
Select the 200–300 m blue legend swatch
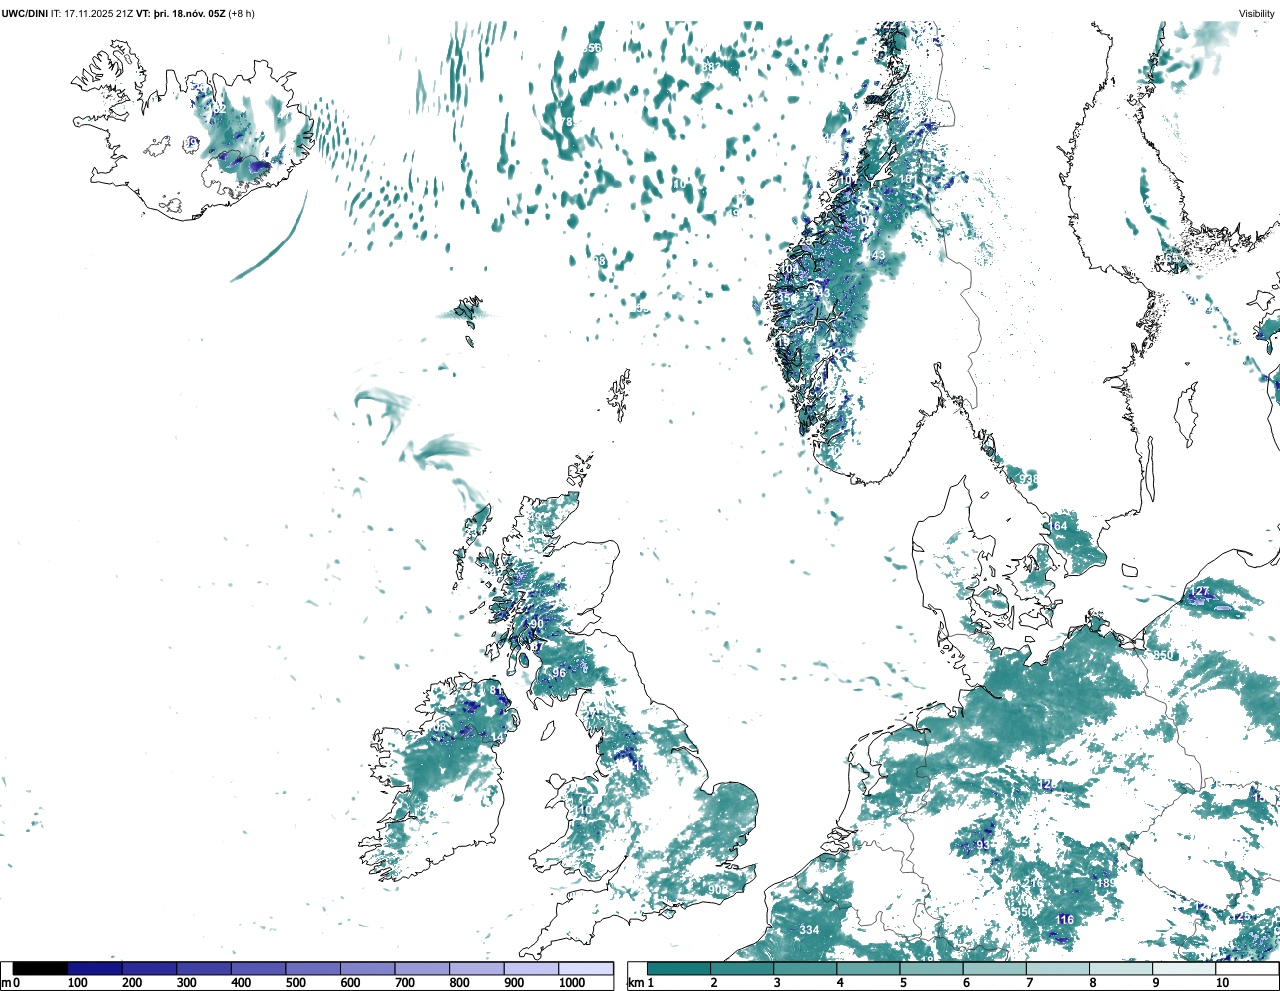click(149, 968)
